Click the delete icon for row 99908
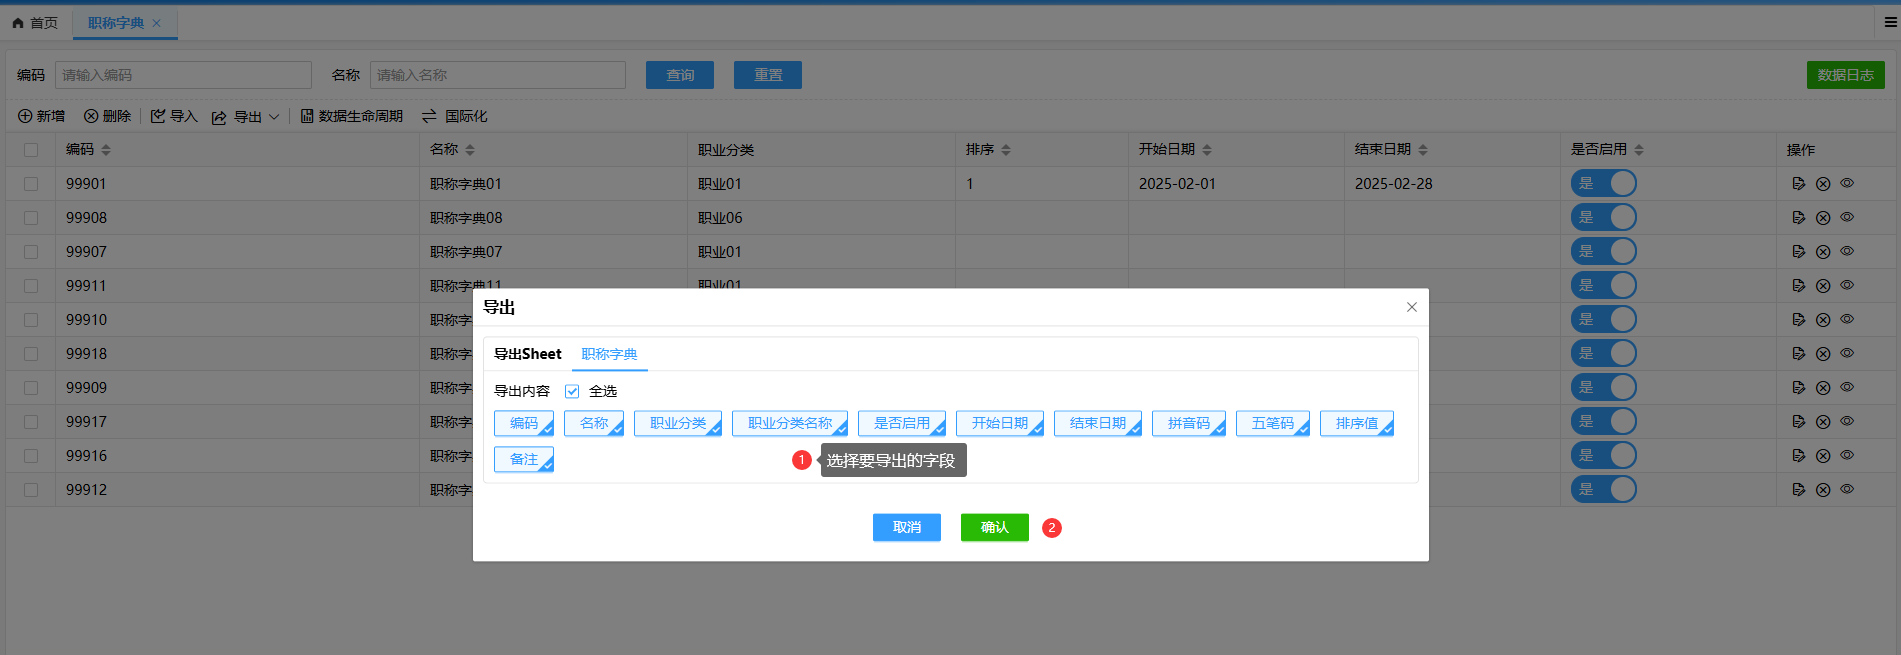The image size is (1901, 655). 1823,218
